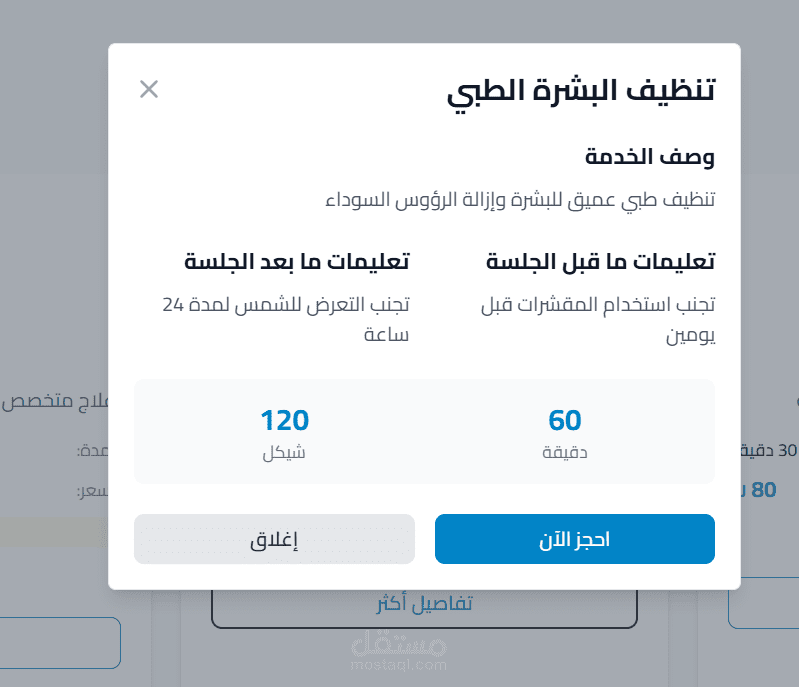Screen dimensions: 799x687
Task: Select the وصف الخدمة heading
Action: [x=649, y=157]
